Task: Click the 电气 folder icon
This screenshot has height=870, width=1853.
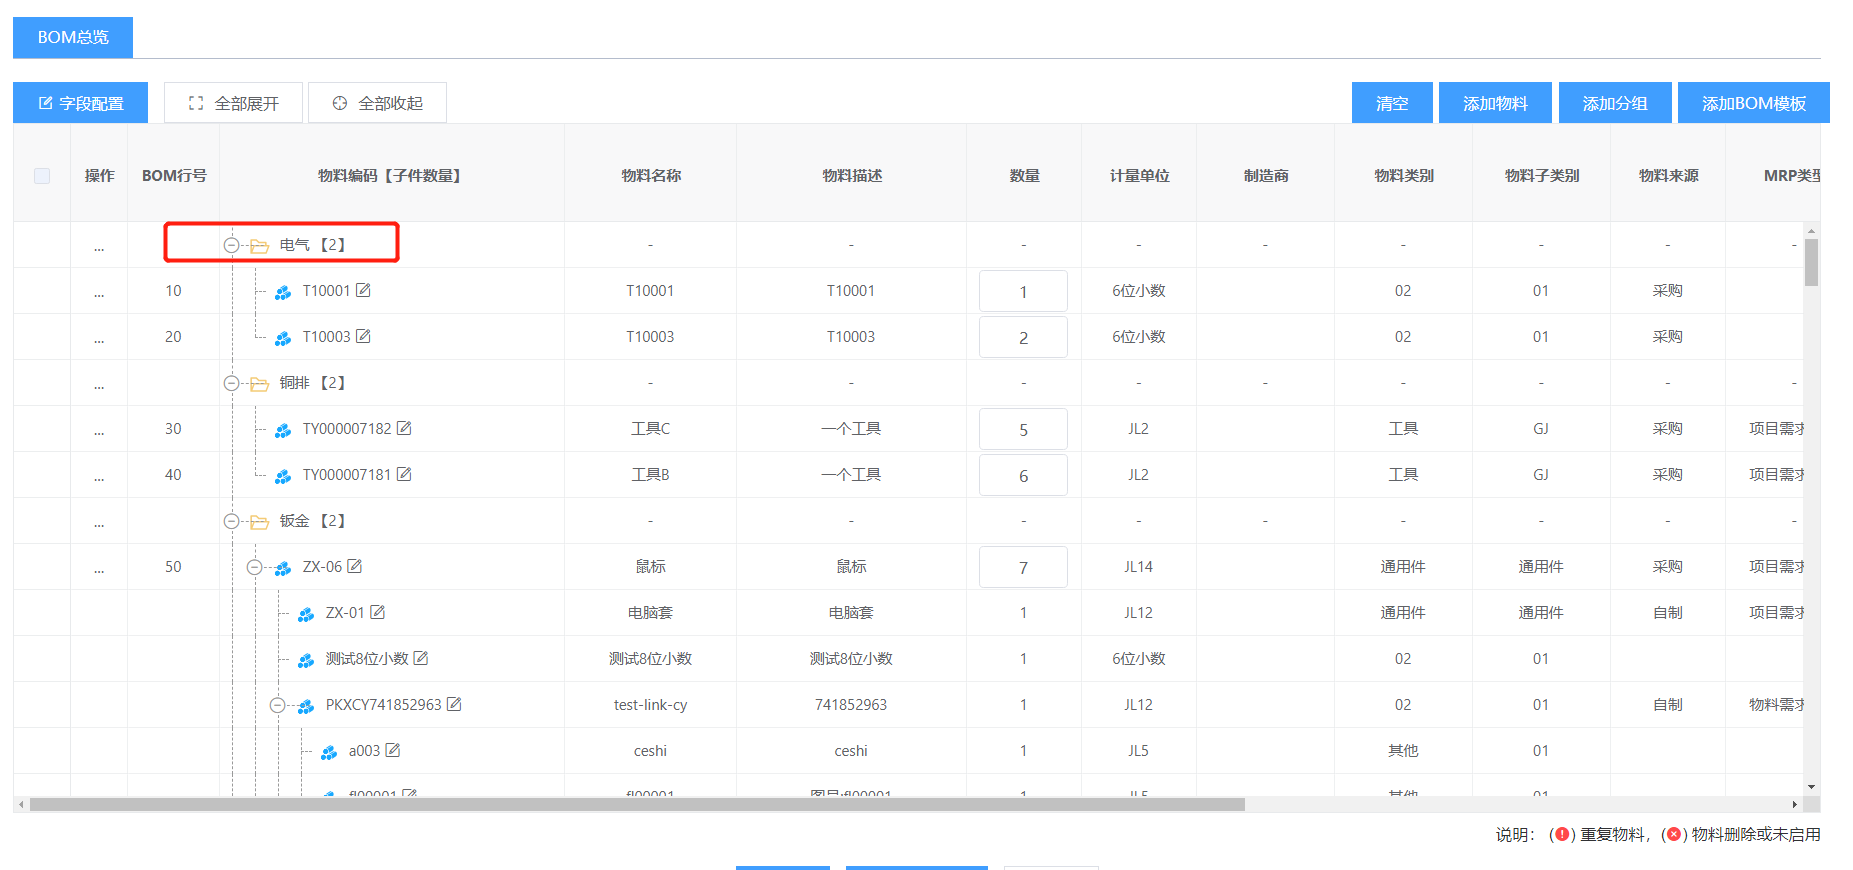Action: coord(260,245)
